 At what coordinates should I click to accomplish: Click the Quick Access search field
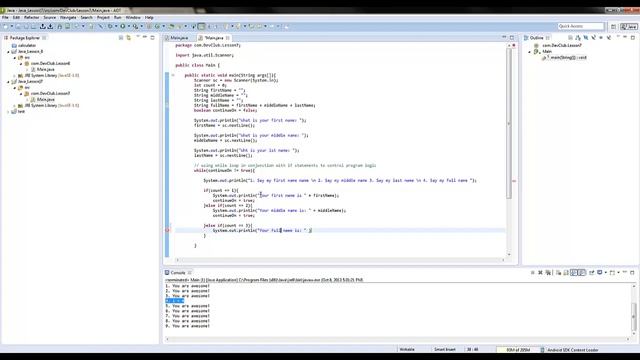pos(581,26)
